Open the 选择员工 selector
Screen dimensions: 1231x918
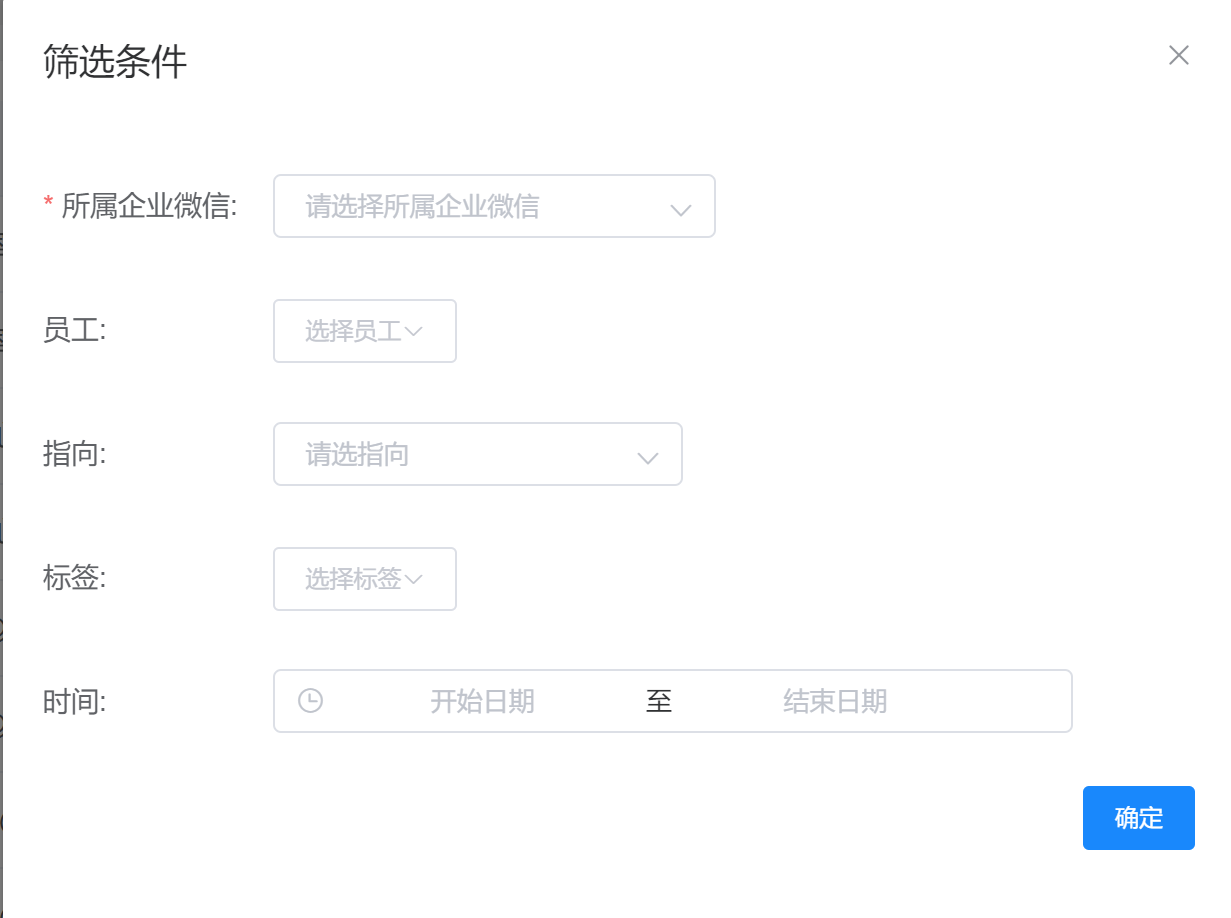[353, 331]
